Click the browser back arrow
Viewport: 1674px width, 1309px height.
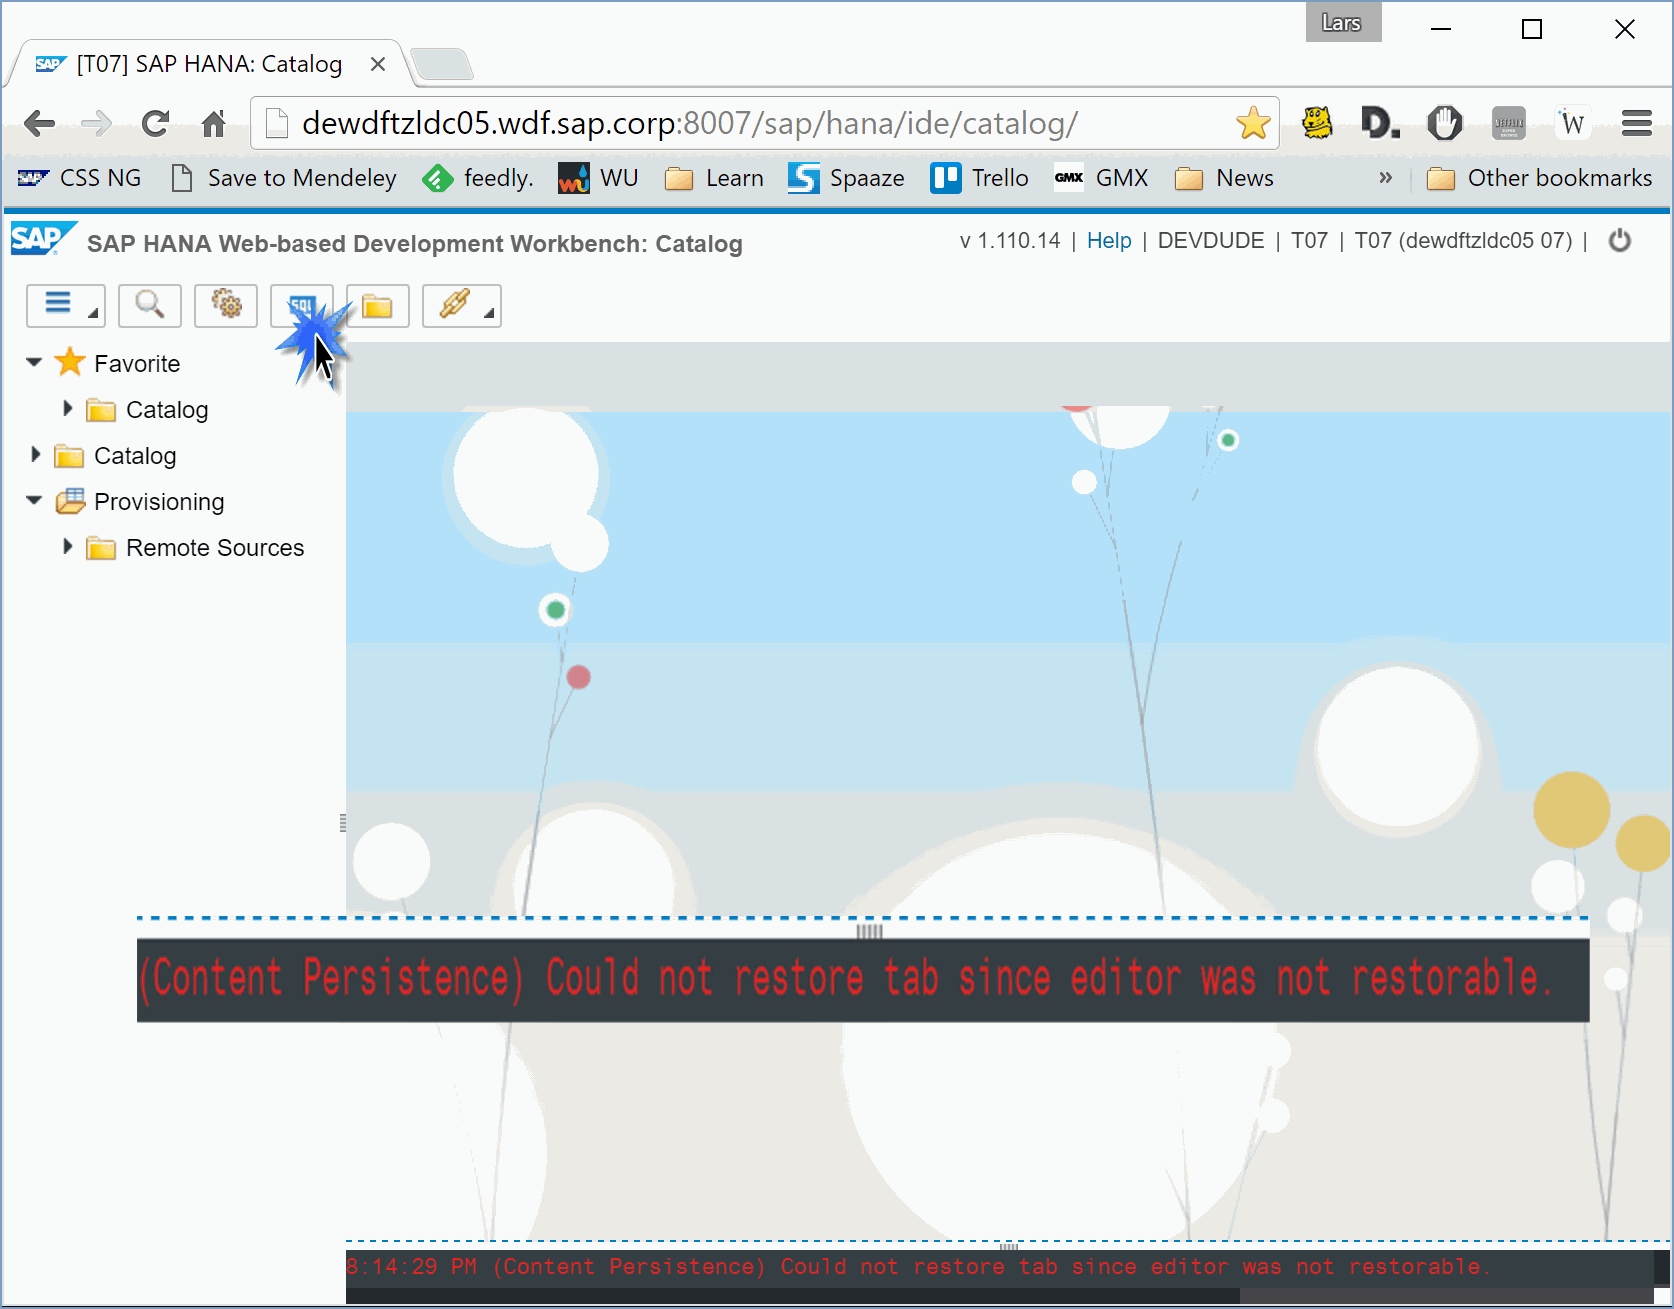pos(39,124)
